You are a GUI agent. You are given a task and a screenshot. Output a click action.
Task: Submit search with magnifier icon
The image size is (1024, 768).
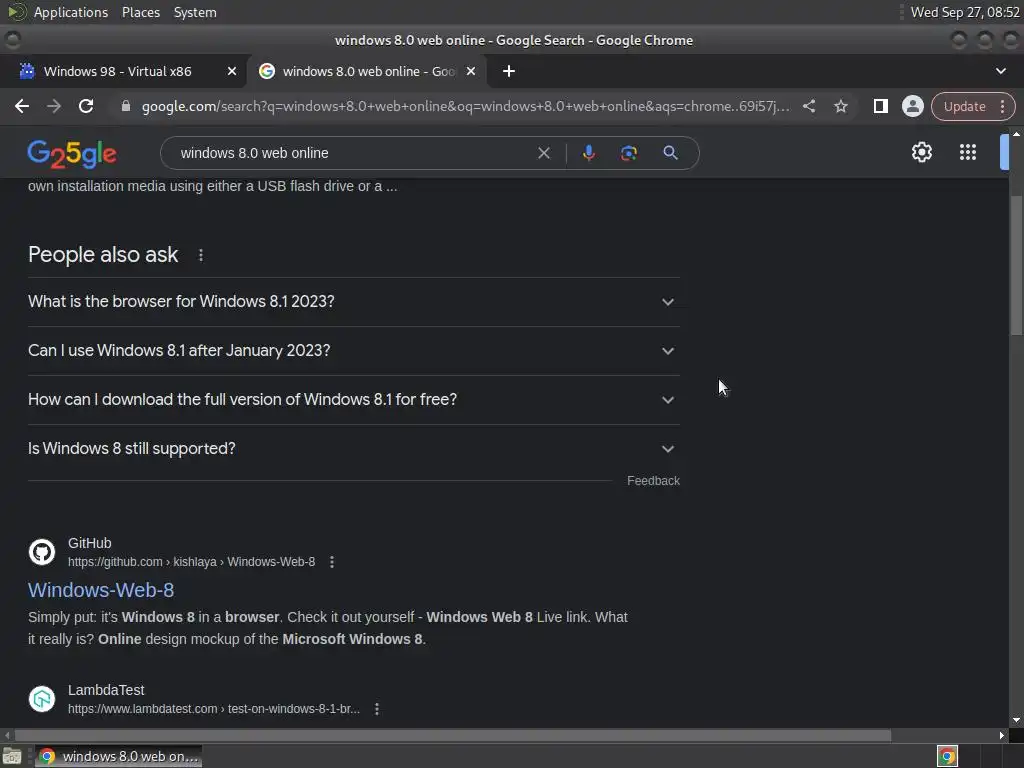(670, 153)
